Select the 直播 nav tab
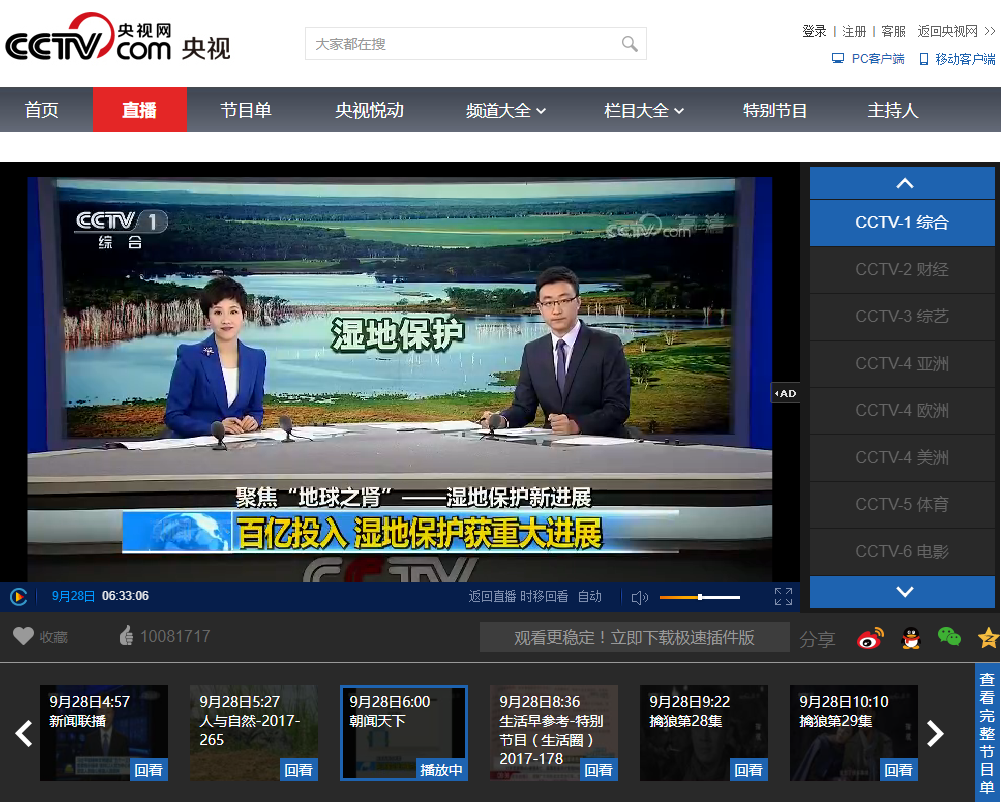The height and width of the screenshot is (802, 1001). click(x=140, y=110)
